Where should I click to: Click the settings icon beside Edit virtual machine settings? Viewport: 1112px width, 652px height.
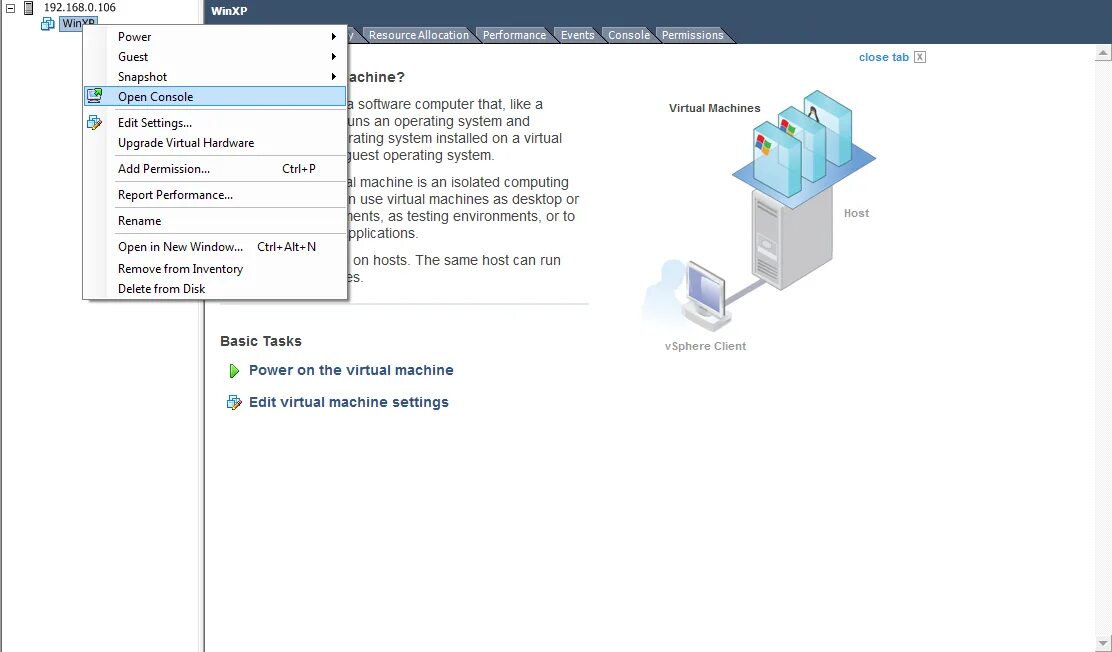[234, 402]
